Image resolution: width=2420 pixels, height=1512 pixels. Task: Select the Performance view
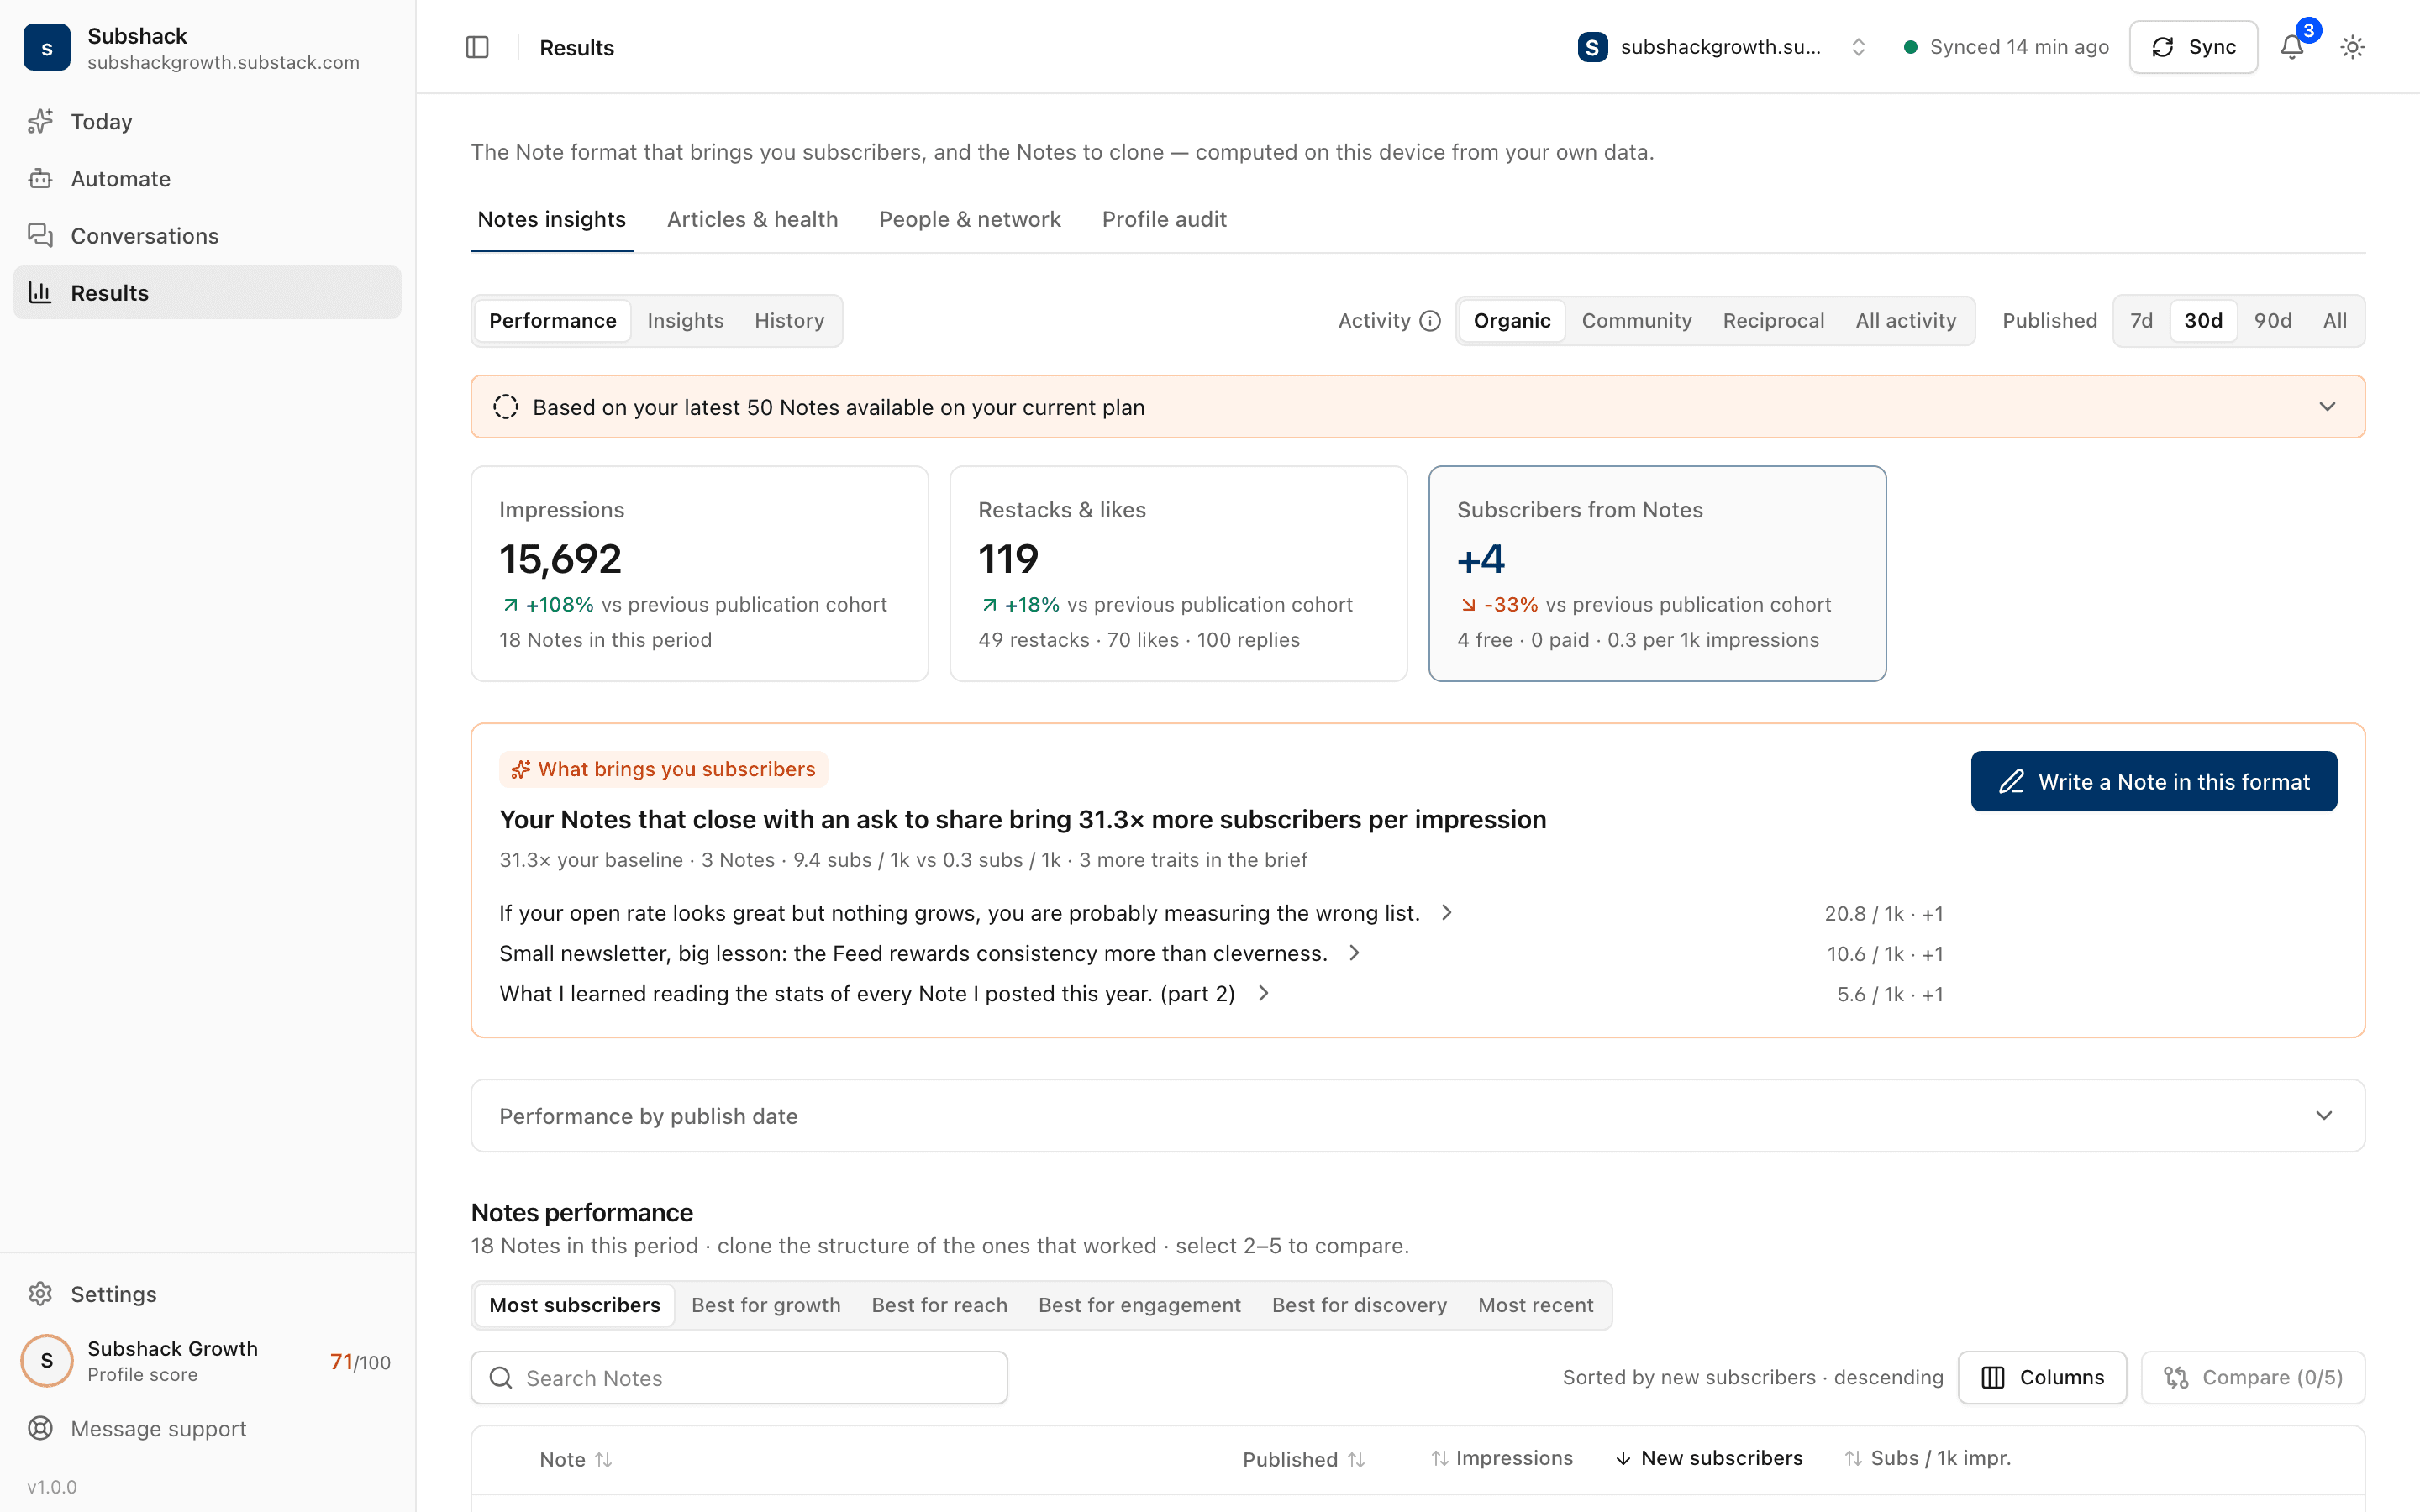(x=552, y=321)
